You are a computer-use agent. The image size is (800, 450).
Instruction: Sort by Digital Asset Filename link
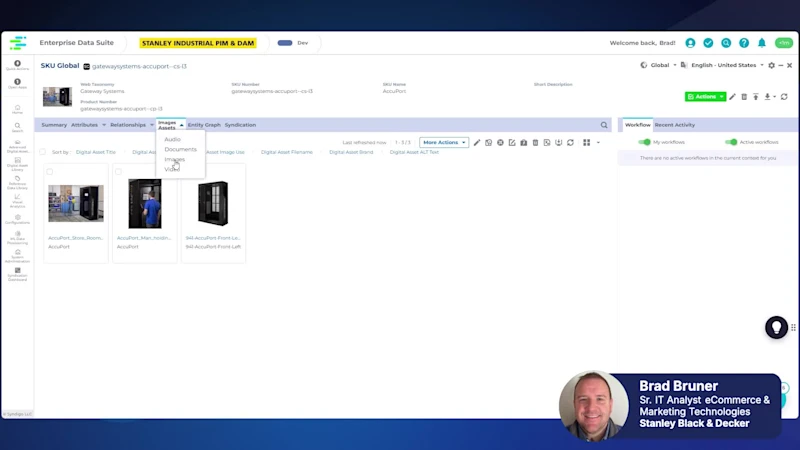(x=286, y=152)
